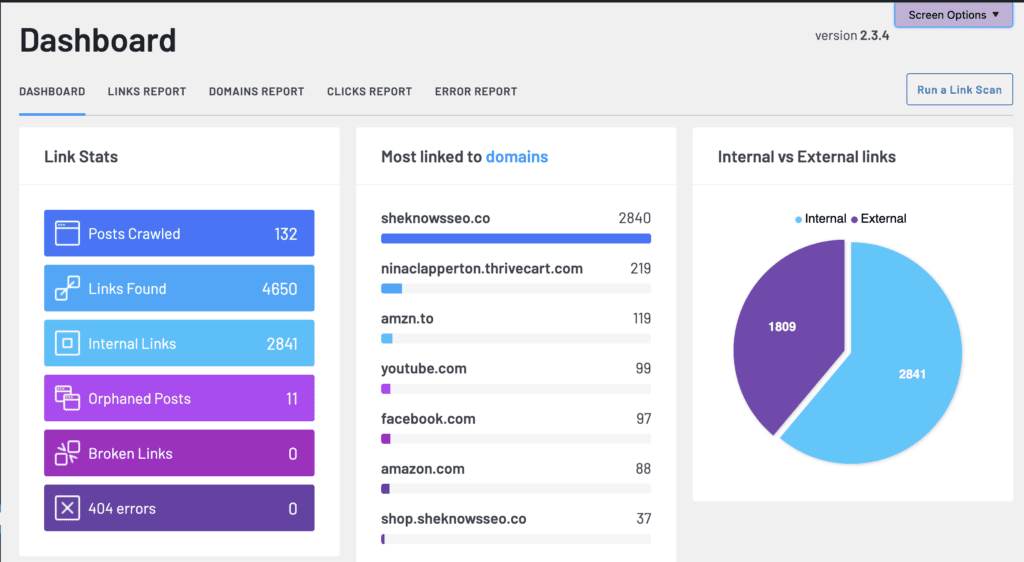Click the Orphaned Posts stacked windows icon
Viewport: 1024px width, 562px height.
pos(67,398)
